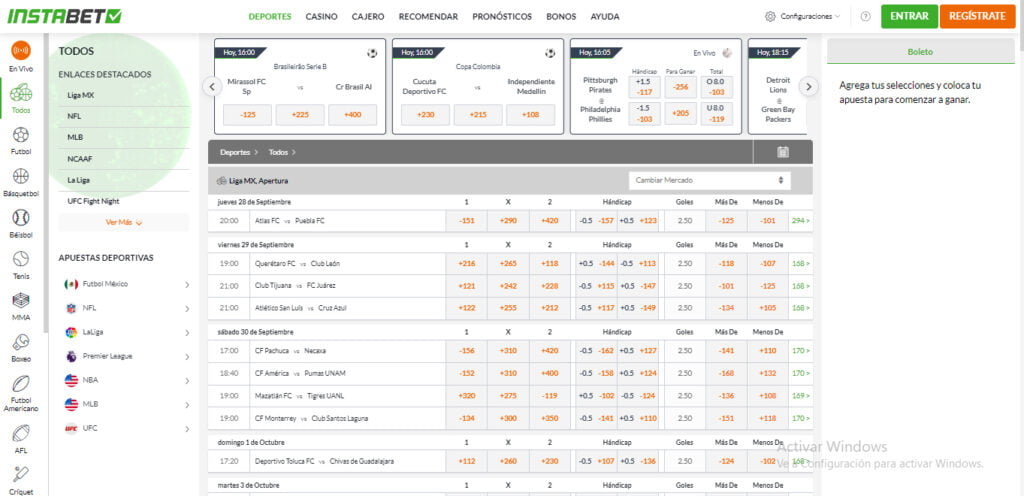The height and width of the screenshot is (496, 1024).
Task: Open the Bonos menu item
Action: 561,17
